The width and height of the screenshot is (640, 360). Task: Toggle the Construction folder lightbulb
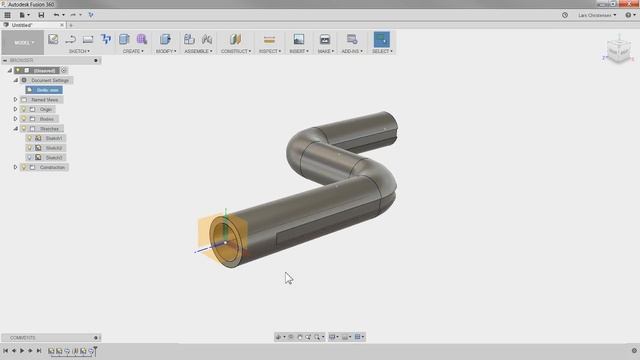(x=24, y=167)
